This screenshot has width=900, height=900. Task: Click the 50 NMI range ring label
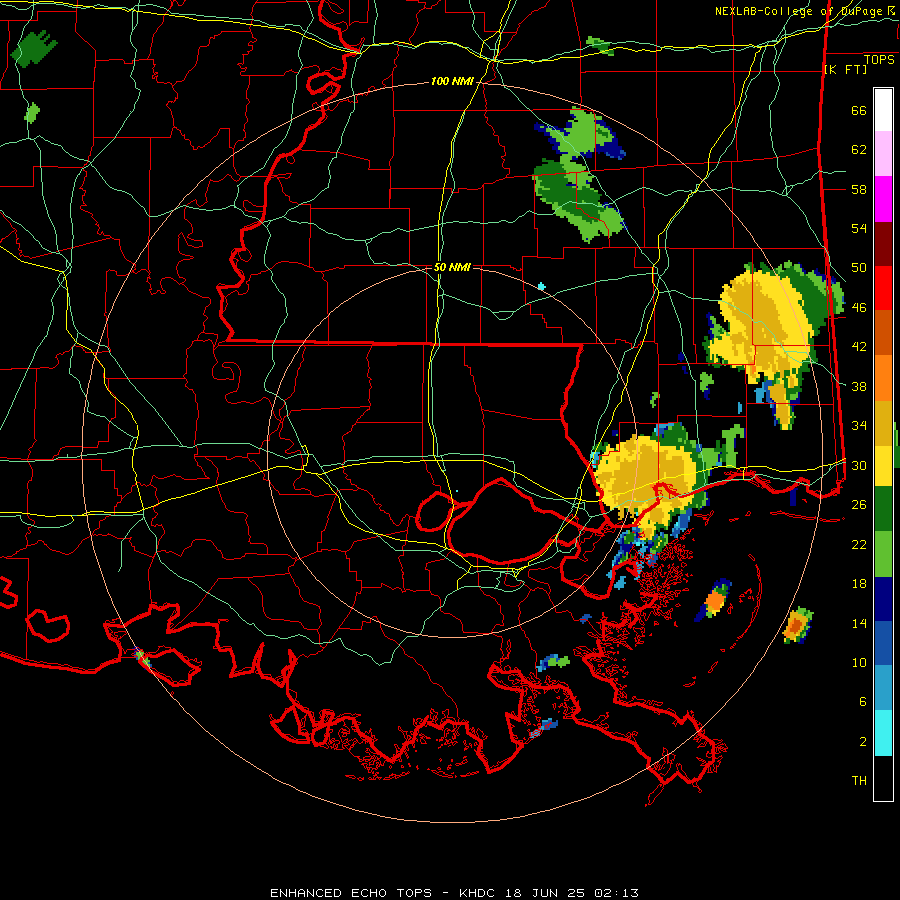[452, 267]
